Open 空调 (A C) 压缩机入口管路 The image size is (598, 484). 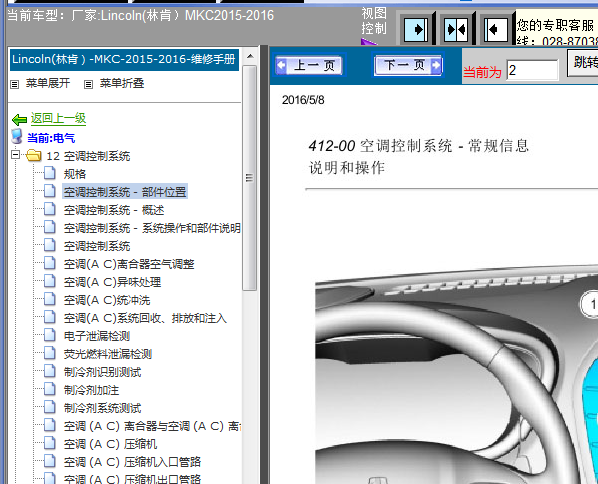[132, 462]
